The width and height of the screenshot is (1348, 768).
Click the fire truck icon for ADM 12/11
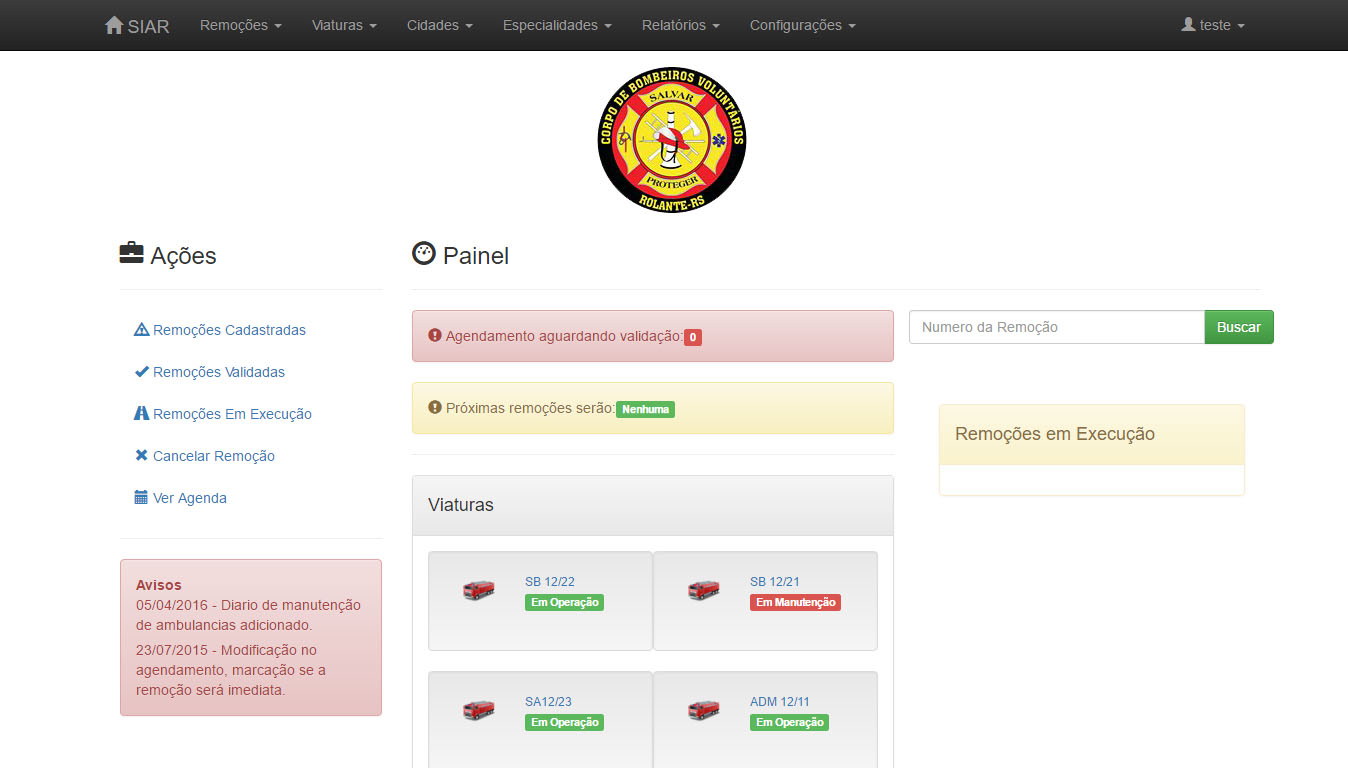[x=703, y=711]
